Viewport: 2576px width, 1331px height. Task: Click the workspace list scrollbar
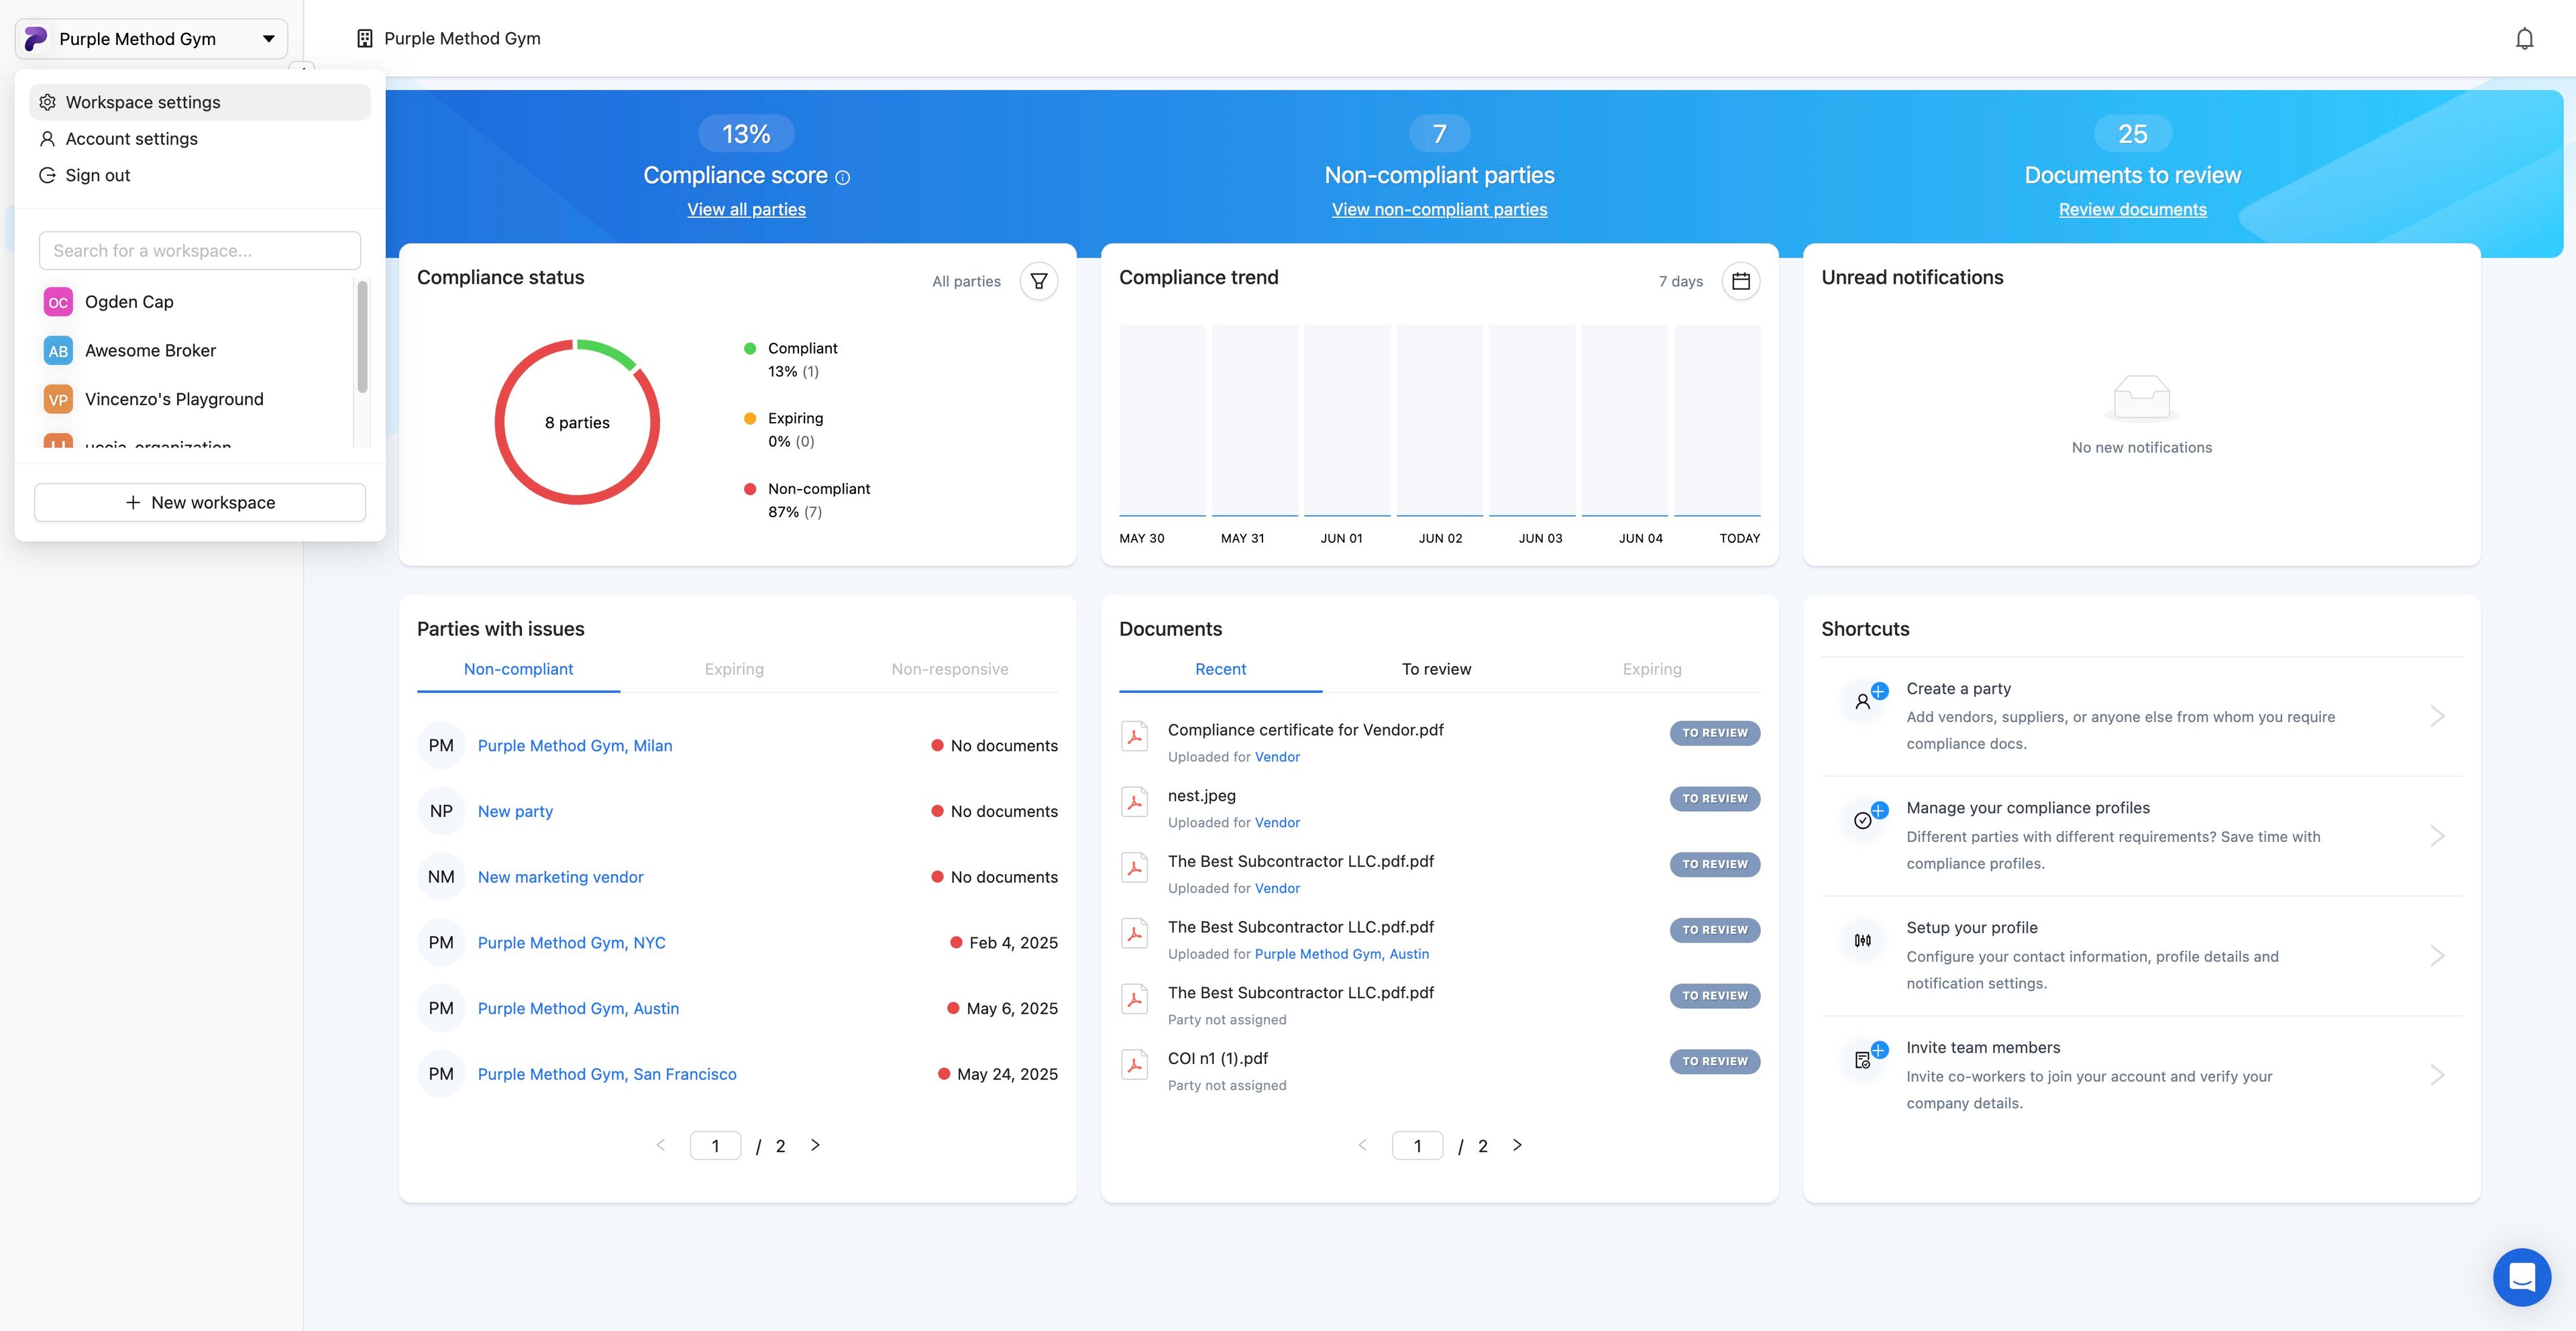coord(362,337)
